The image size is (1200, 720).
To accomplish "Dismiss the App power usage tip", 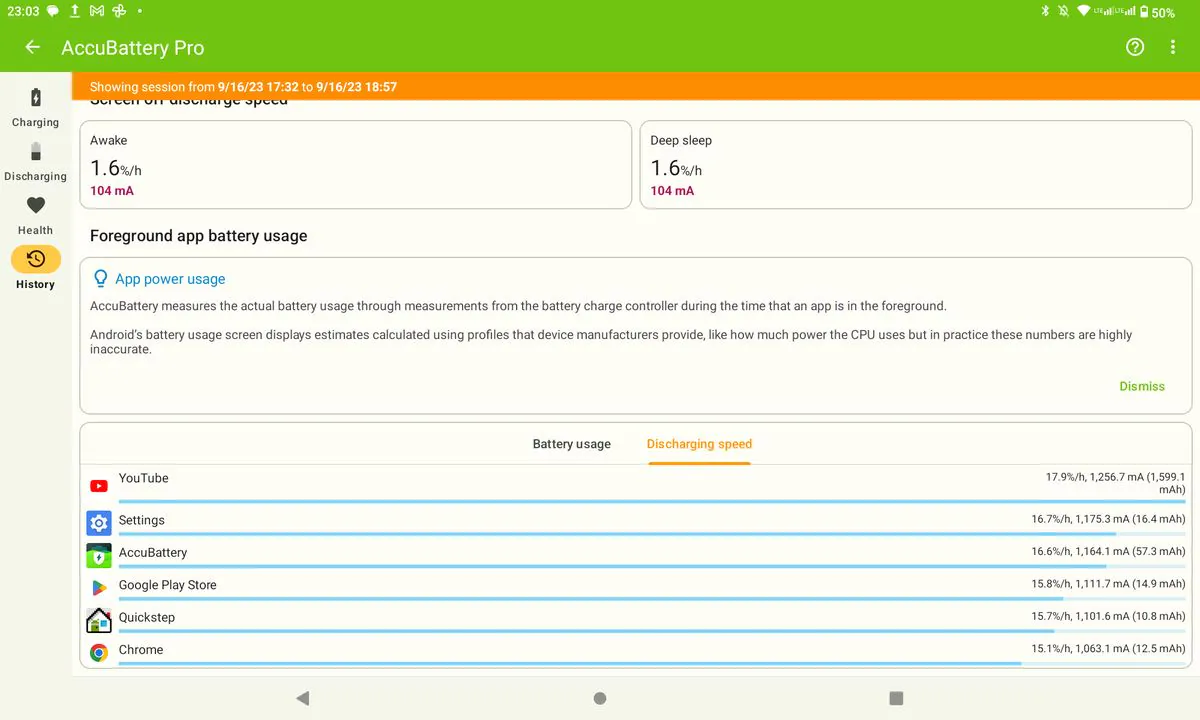I will (x=1142, y=386).
